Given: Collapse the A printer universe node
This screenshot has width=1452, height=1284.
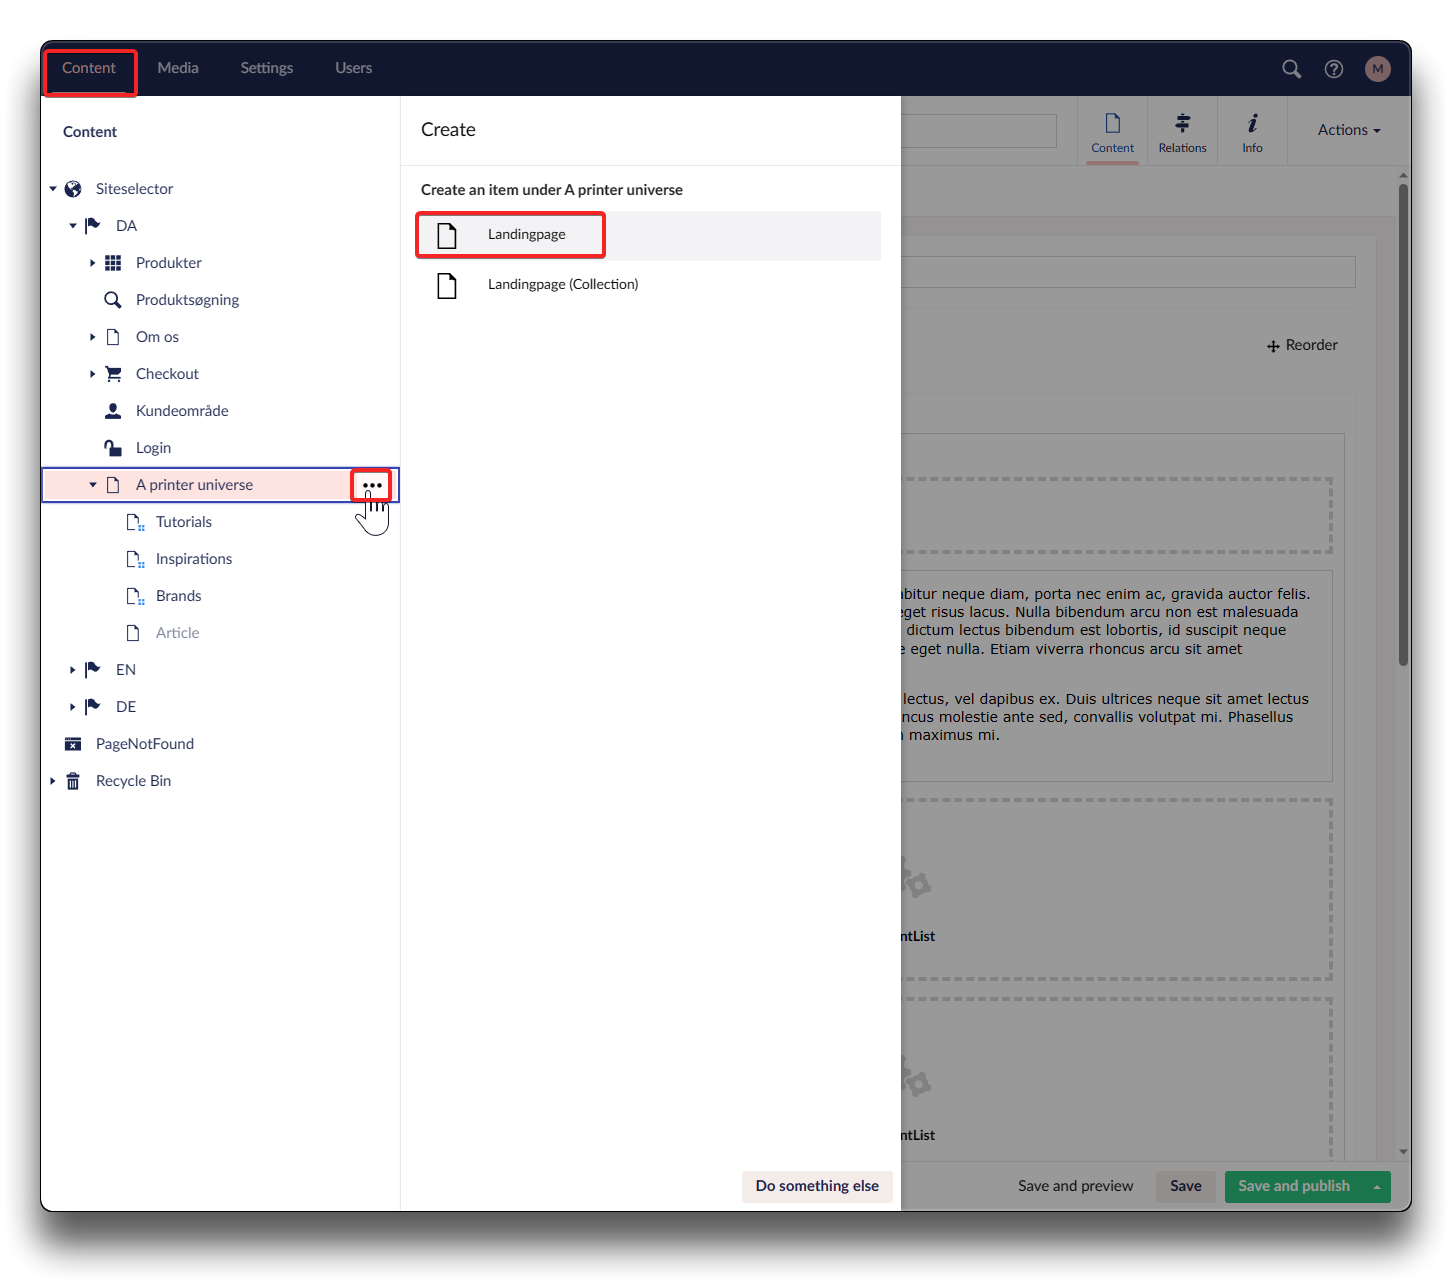Looking at the screenshot, I should click(x=92, y=485).
